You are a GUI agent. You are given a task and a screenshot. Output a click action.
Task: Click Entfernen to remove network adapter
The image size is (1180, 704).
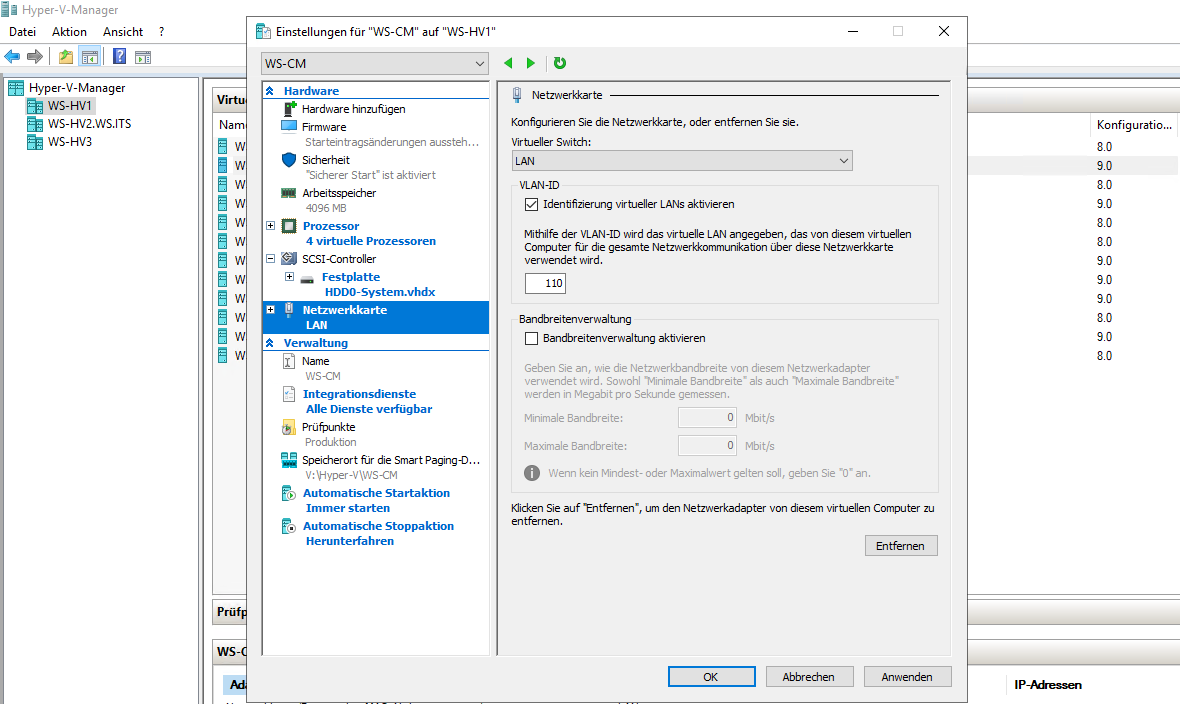(901, 546)
